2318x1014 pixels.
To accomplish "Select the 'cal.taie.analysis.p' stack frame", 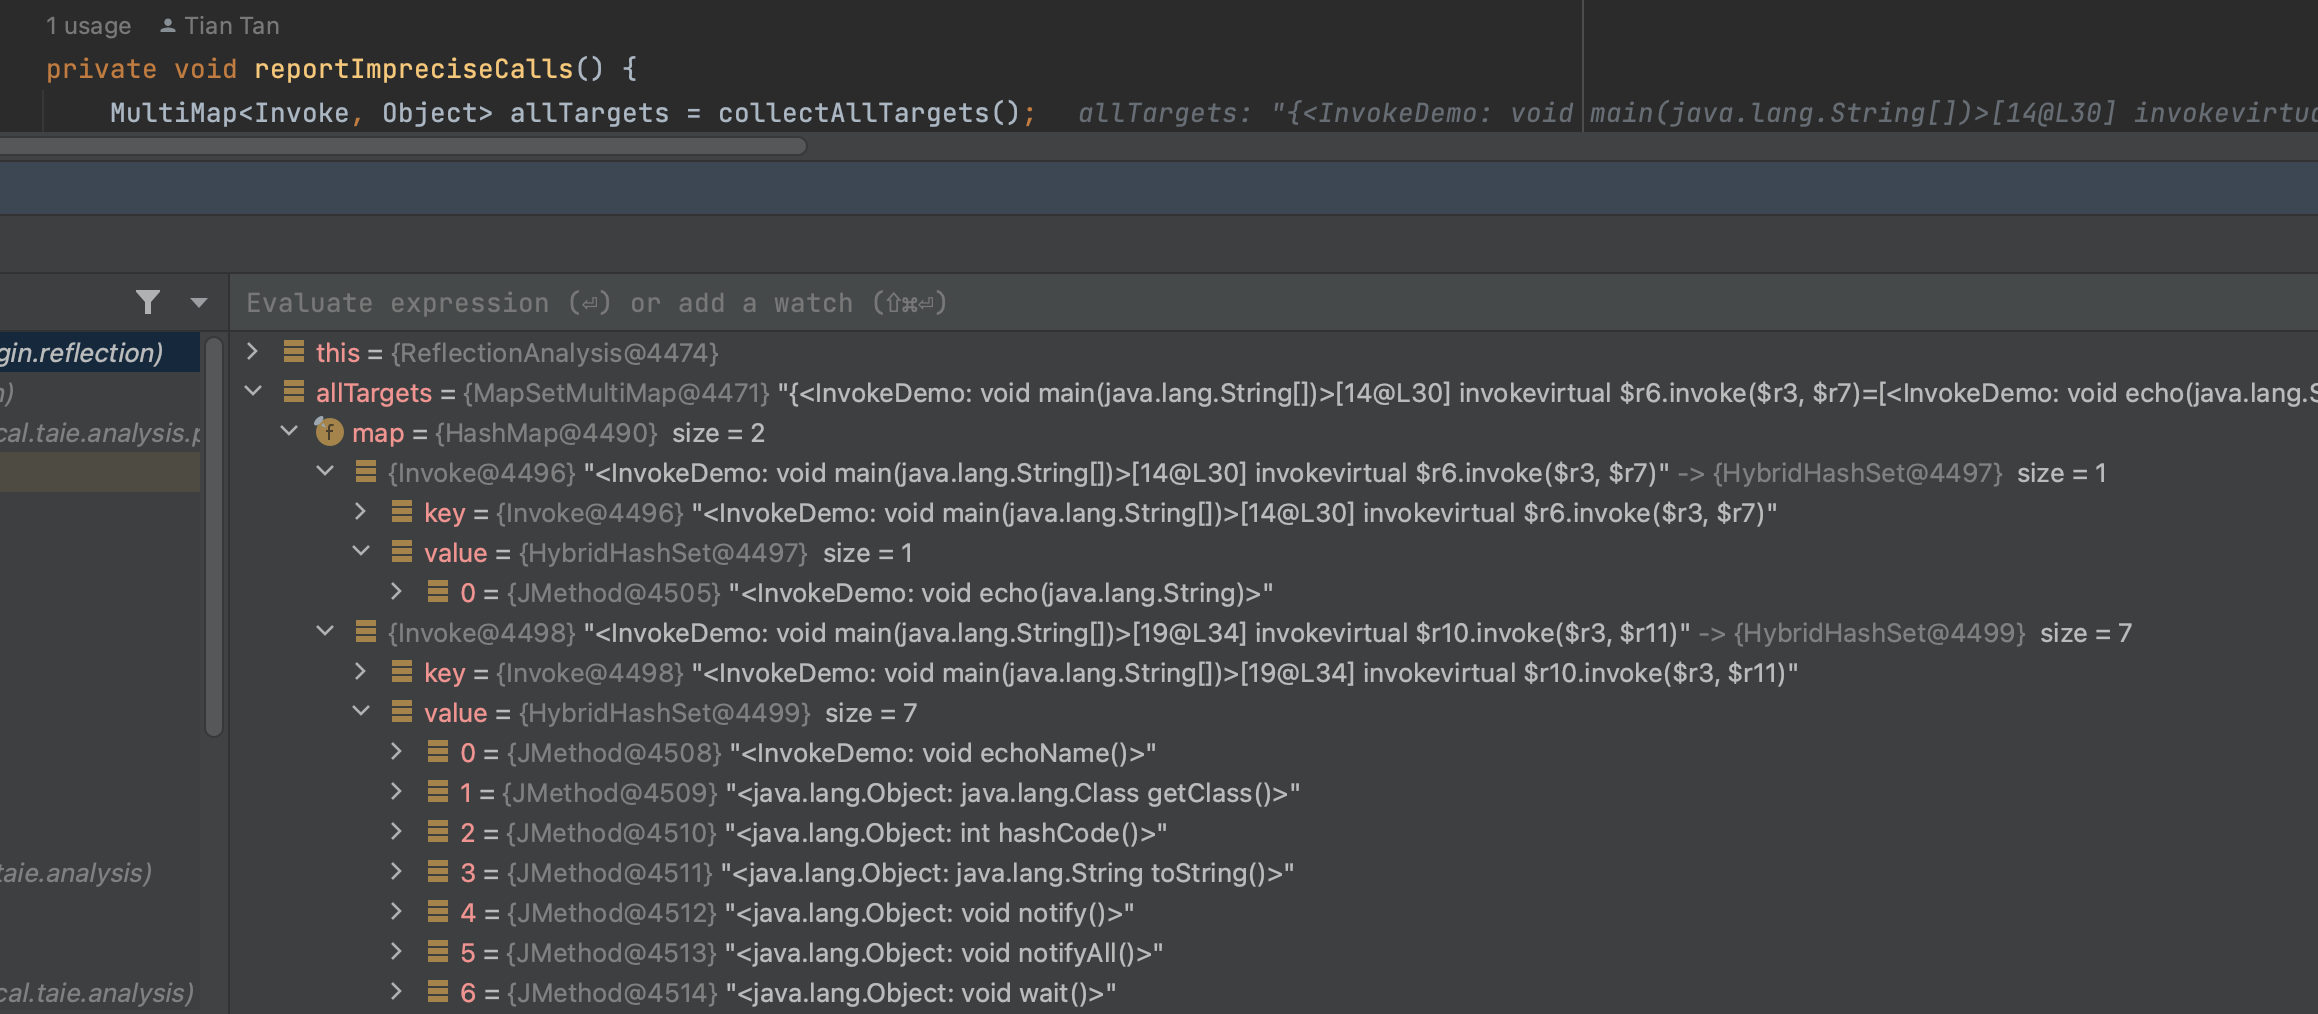I will 100,433.
